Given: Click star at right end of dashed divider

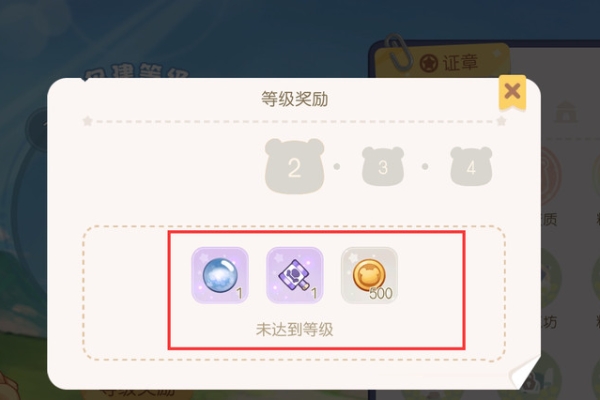Looking at the screenshot, I should pos(501,121).
